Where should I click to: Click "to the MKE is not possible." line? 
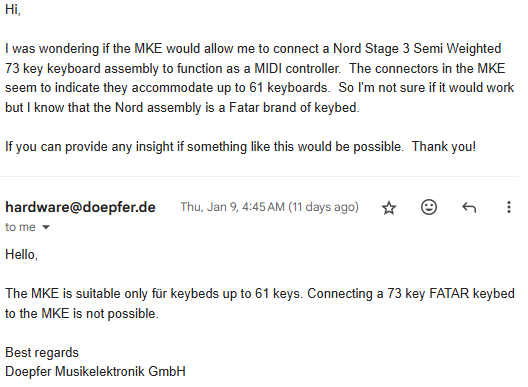click(81, 314)
